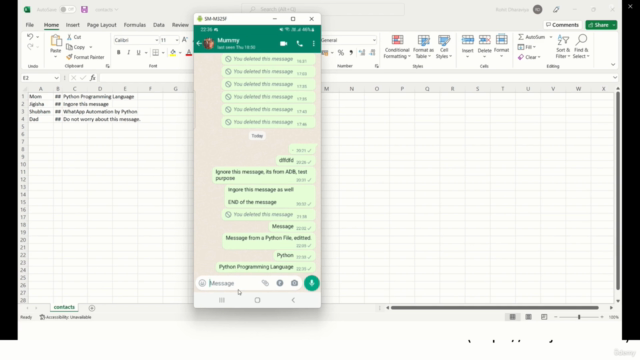Click the Borders icon in Font group
Screen dimensions: 640x360
tap(156, 52)
